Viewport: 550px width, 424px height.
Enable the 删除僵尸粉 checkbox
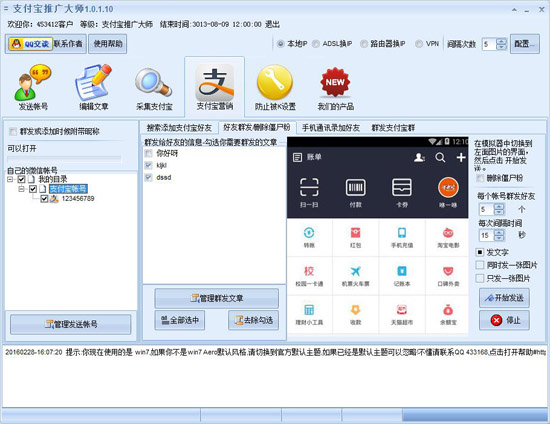click(x=479, y=178)
